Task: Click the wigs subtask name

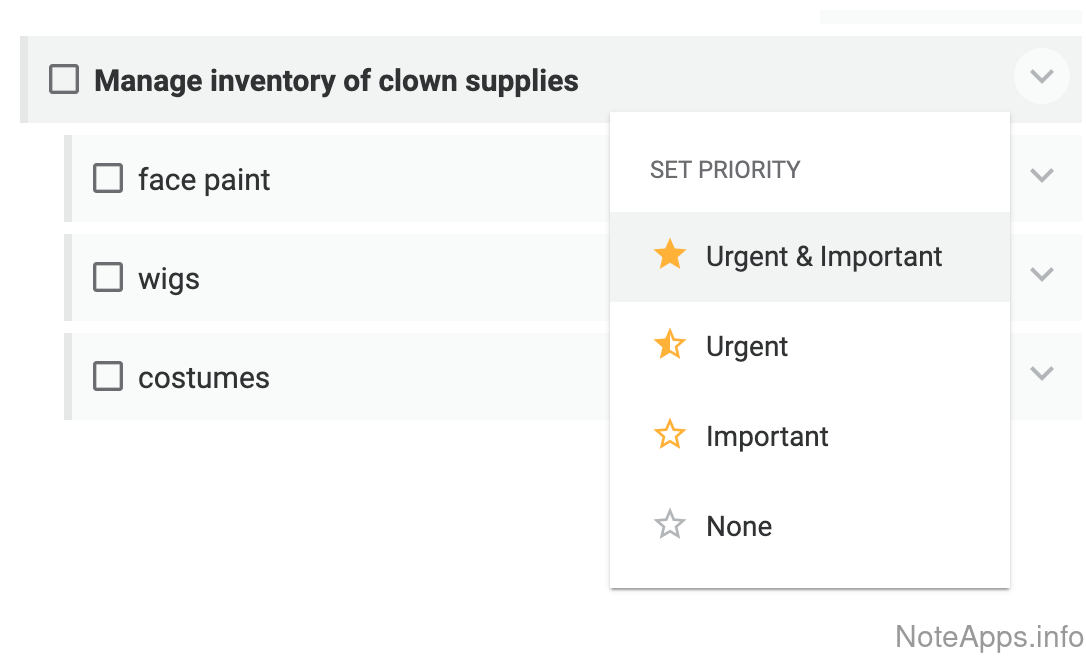Action: (169, 279)
